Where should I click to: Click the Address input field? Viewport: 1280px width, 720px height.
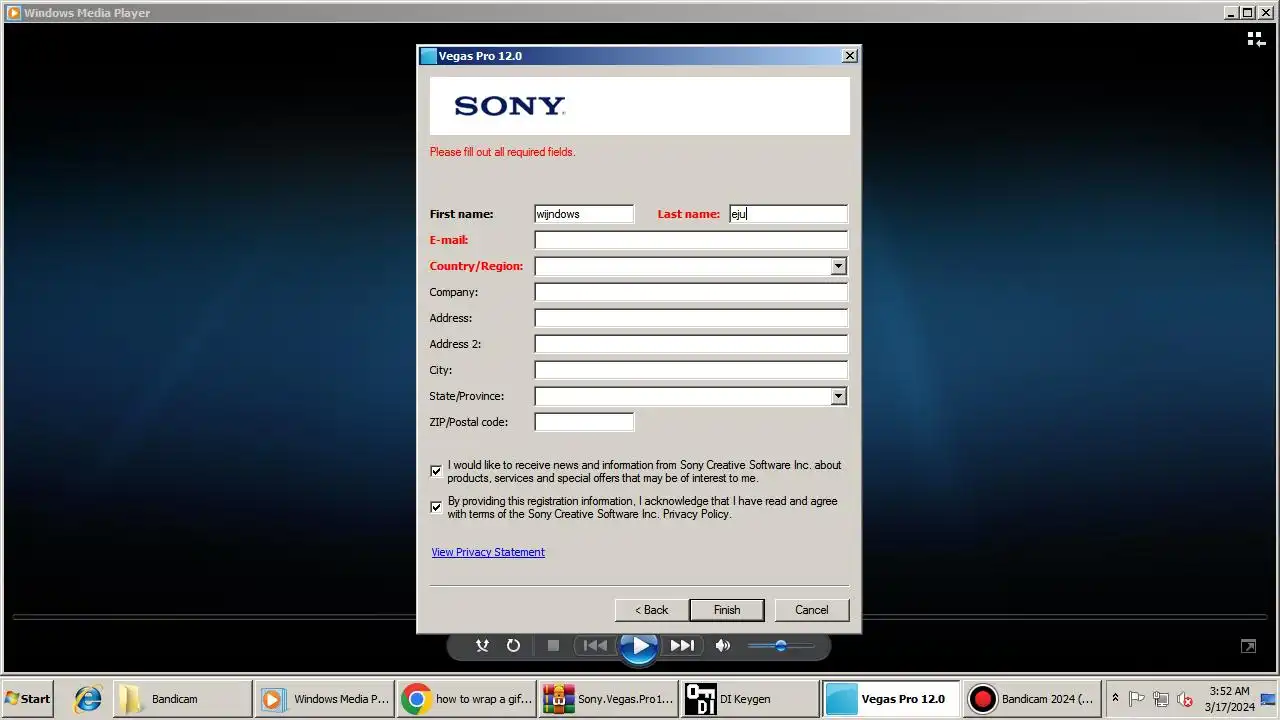tap(691, 318)
